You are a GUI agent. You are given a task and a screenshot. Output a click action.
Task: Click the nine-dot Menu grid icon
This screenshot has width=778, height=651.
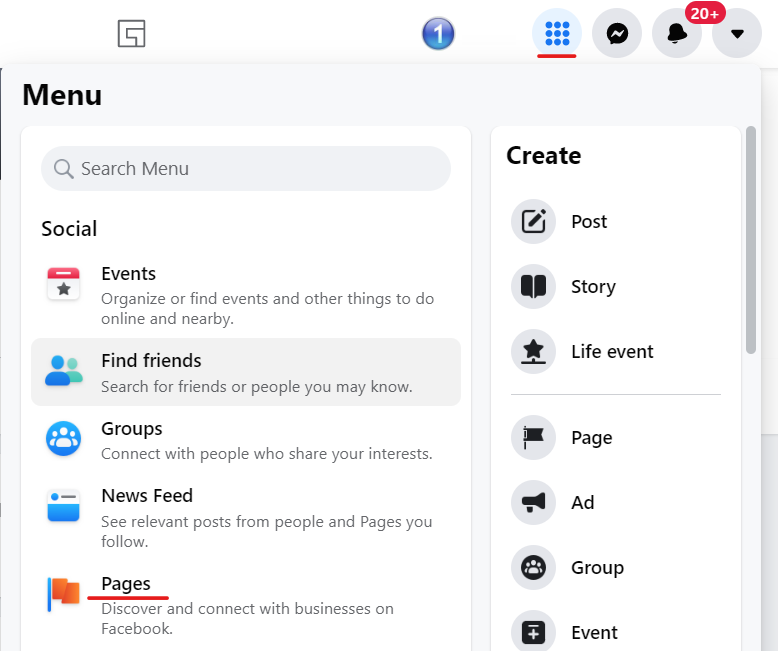pyautogui.click(x=557, y=34)
